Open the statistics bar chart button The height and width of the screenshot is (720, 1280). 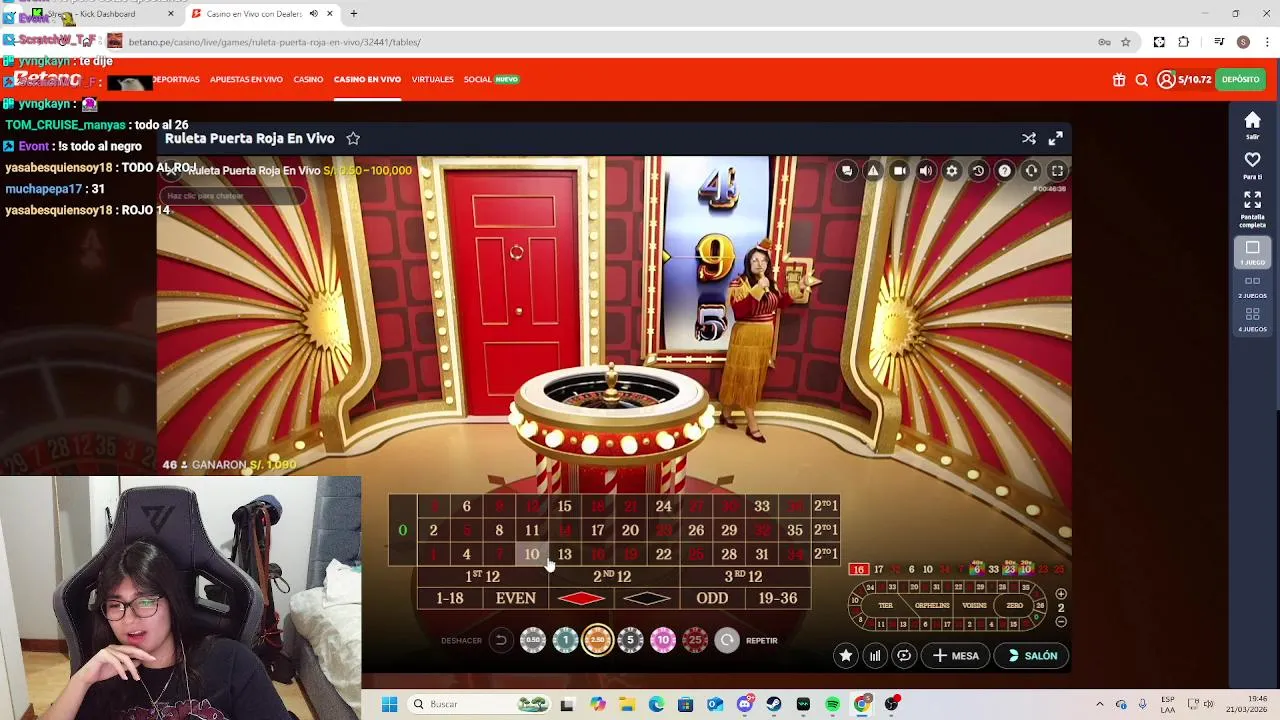[x=875, y=656]
